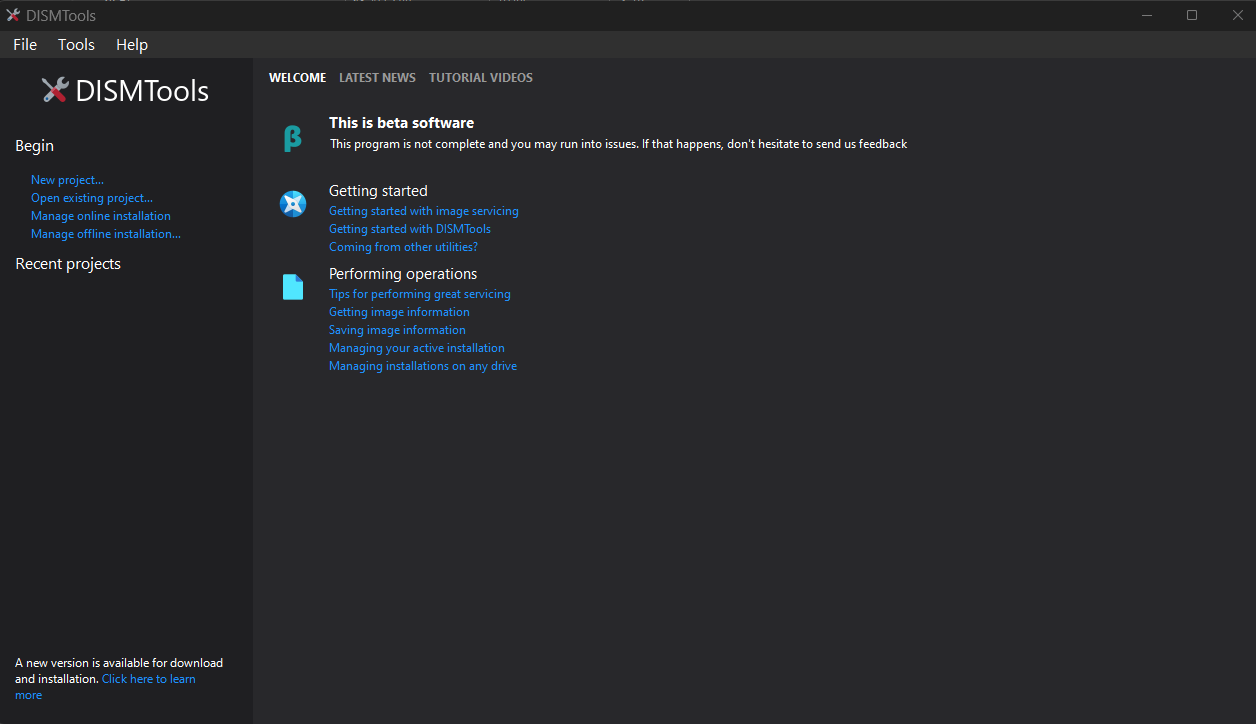Open existing project link in Begin section

pyautogui.click(x=92, y=198)
